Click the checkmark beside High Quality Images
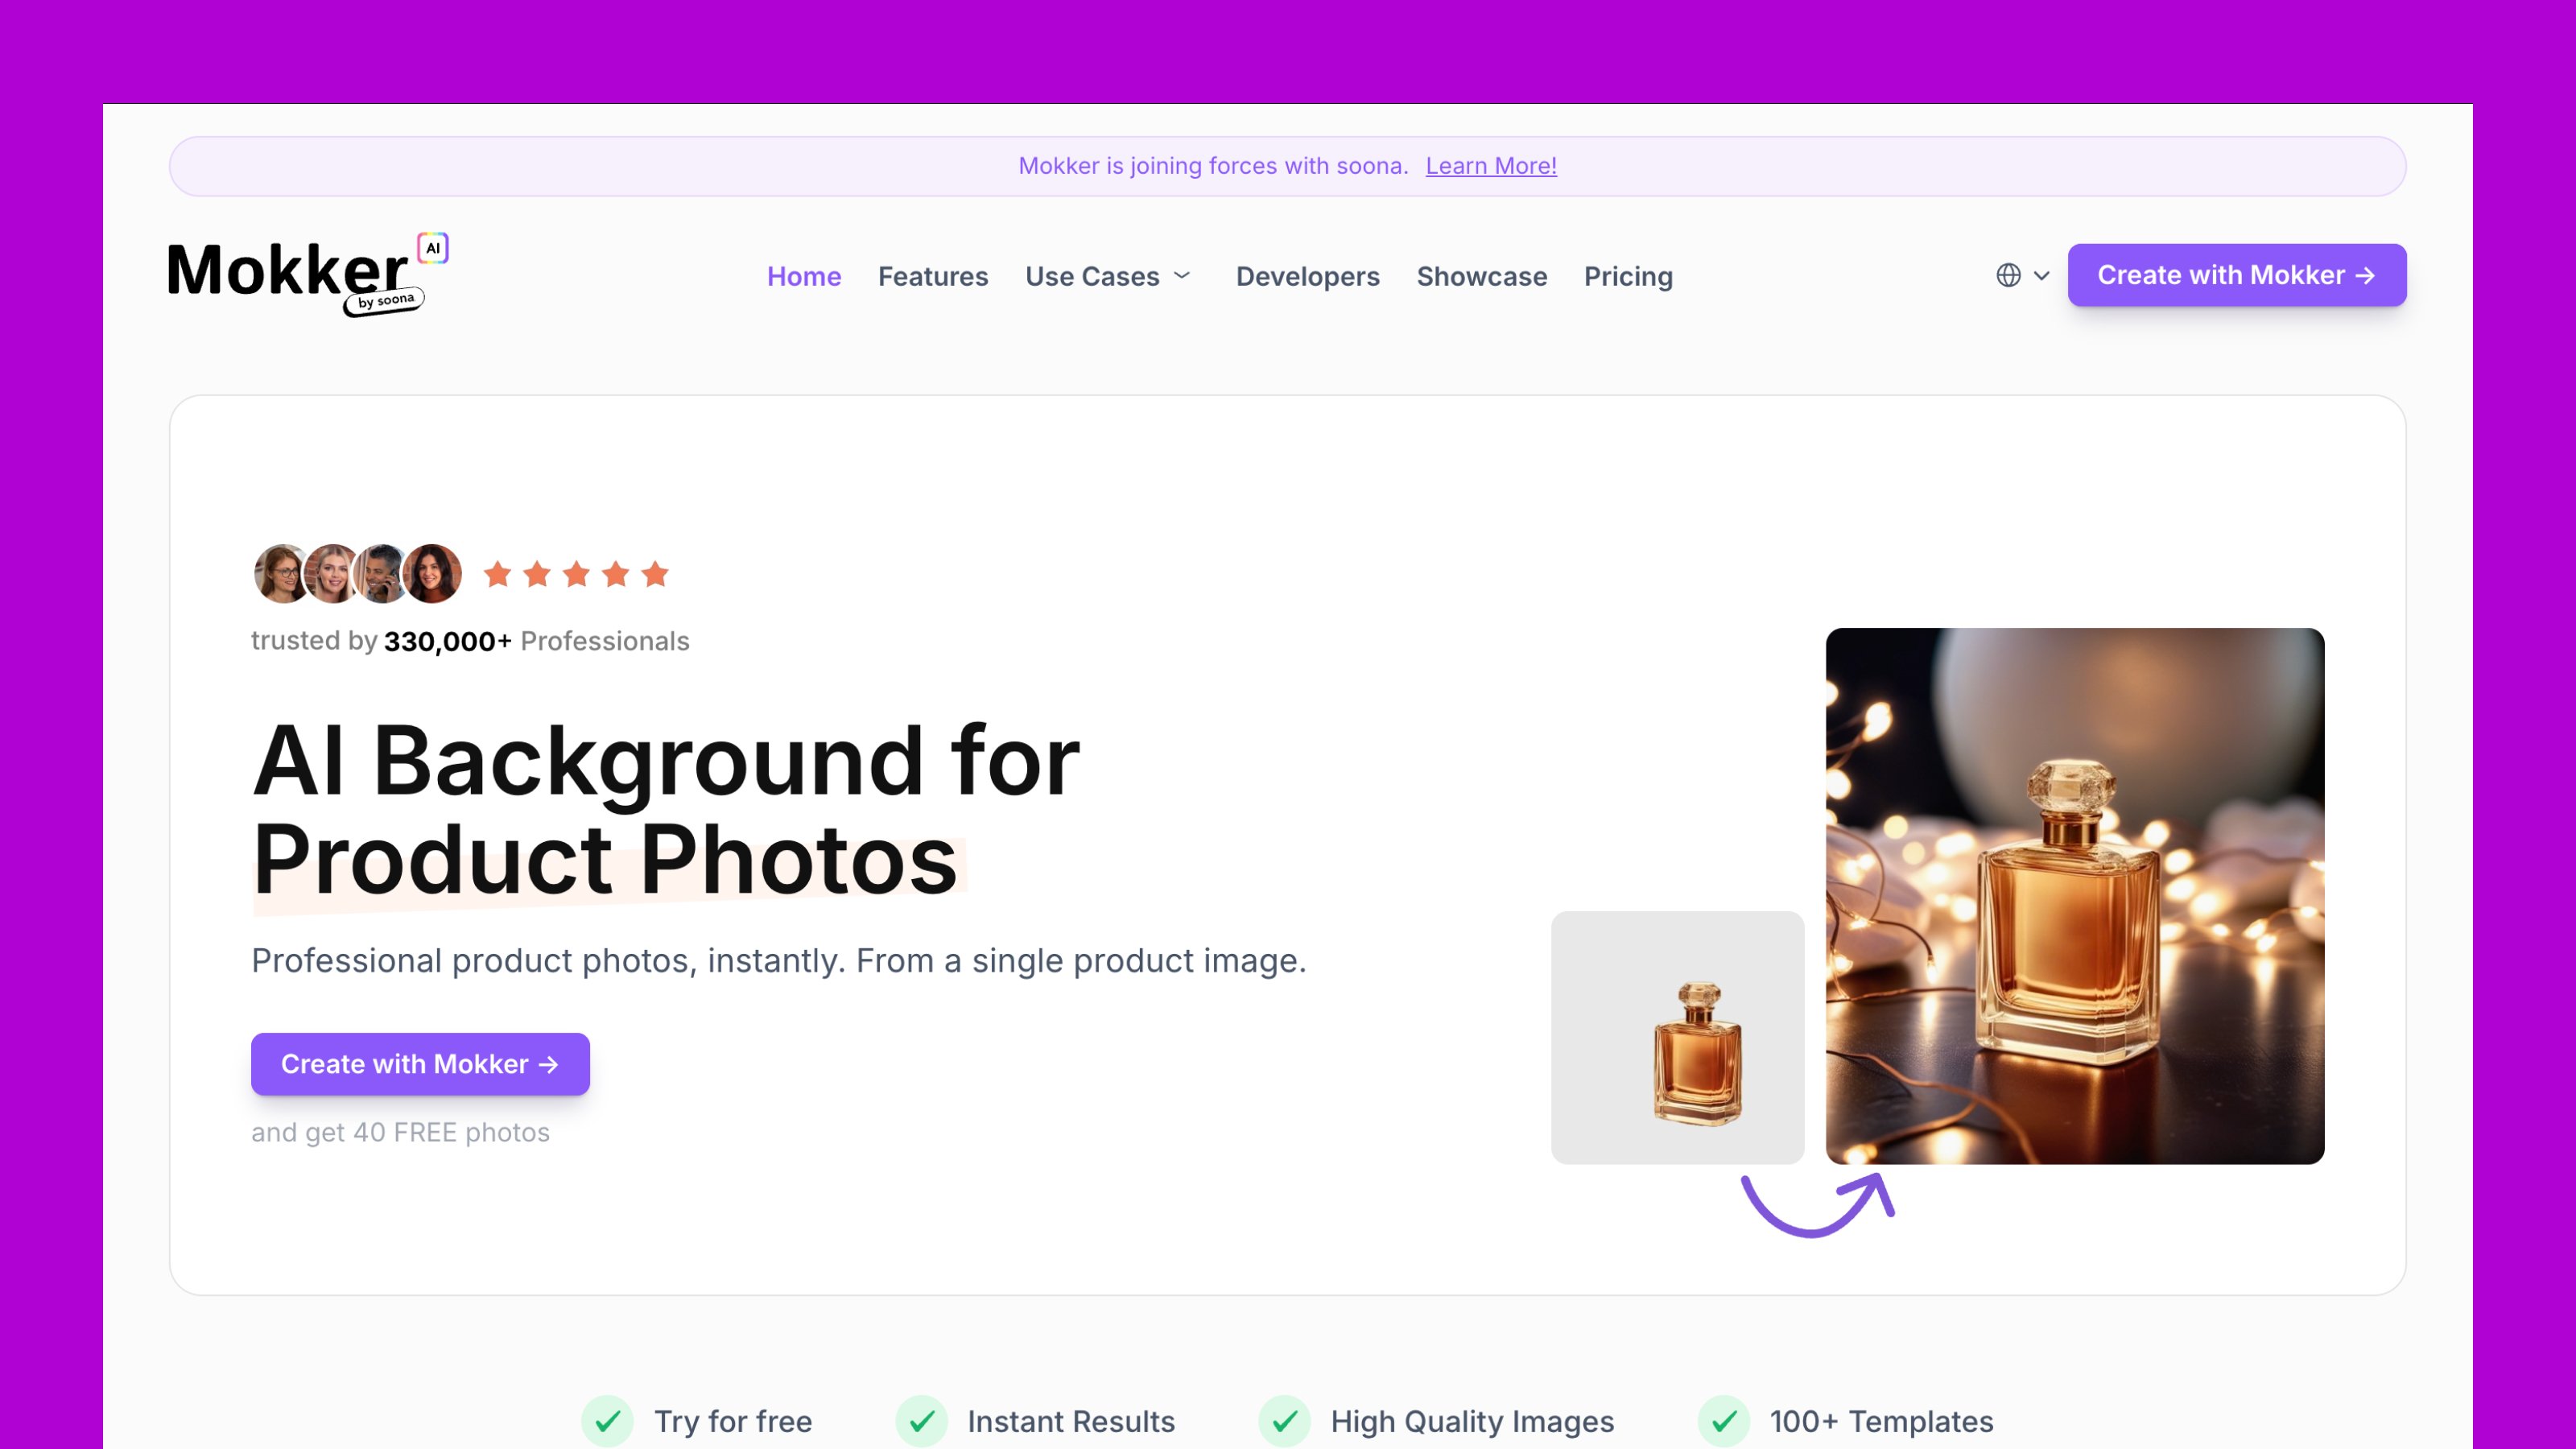Screen dimensions: 2576x1449 (1285, 1421)
